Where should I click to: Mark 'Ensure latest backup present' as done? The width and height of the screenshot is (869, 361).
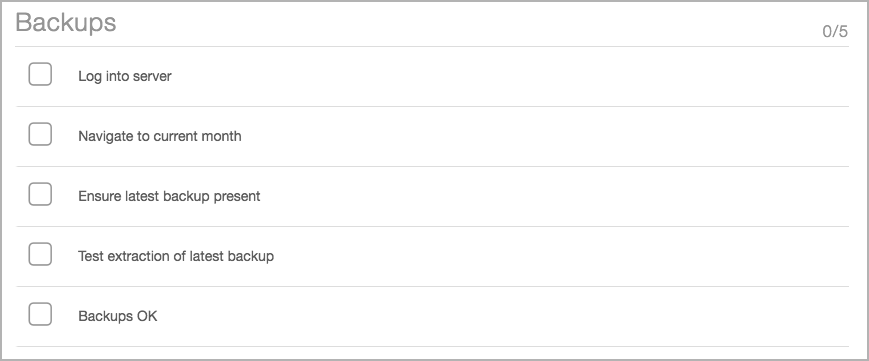(40, 194)
